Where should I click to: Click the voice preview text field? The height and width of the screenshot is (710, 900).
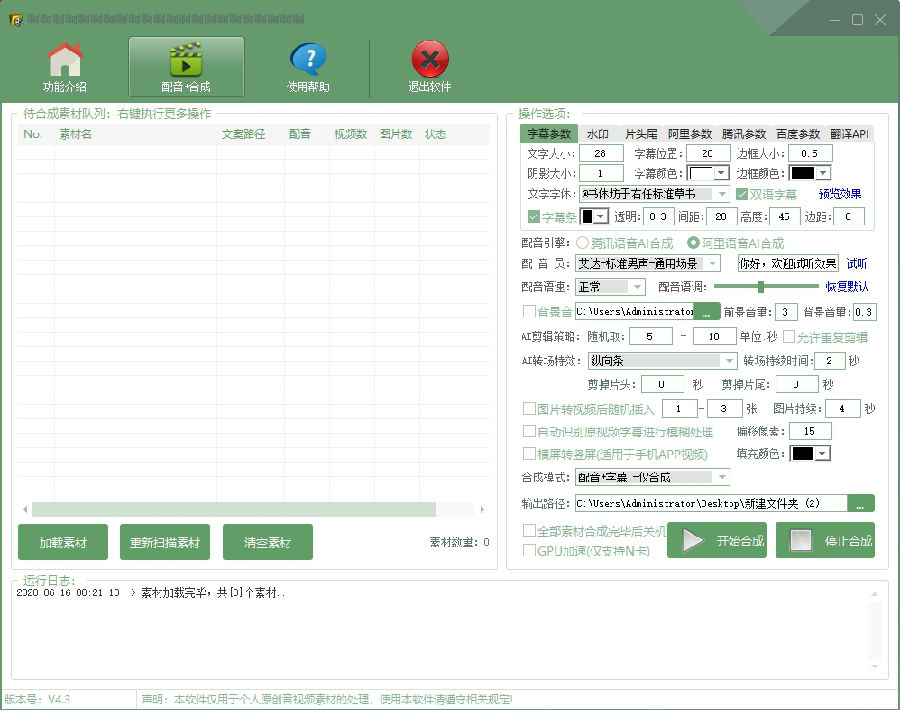[x=788, y=263]
